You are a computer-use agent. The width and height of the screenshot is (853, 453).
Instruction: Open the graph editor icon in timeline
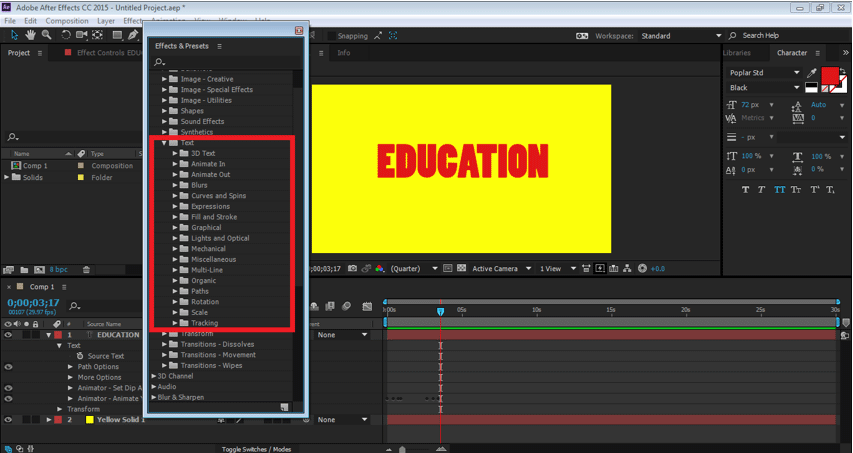tap(367, 307)
